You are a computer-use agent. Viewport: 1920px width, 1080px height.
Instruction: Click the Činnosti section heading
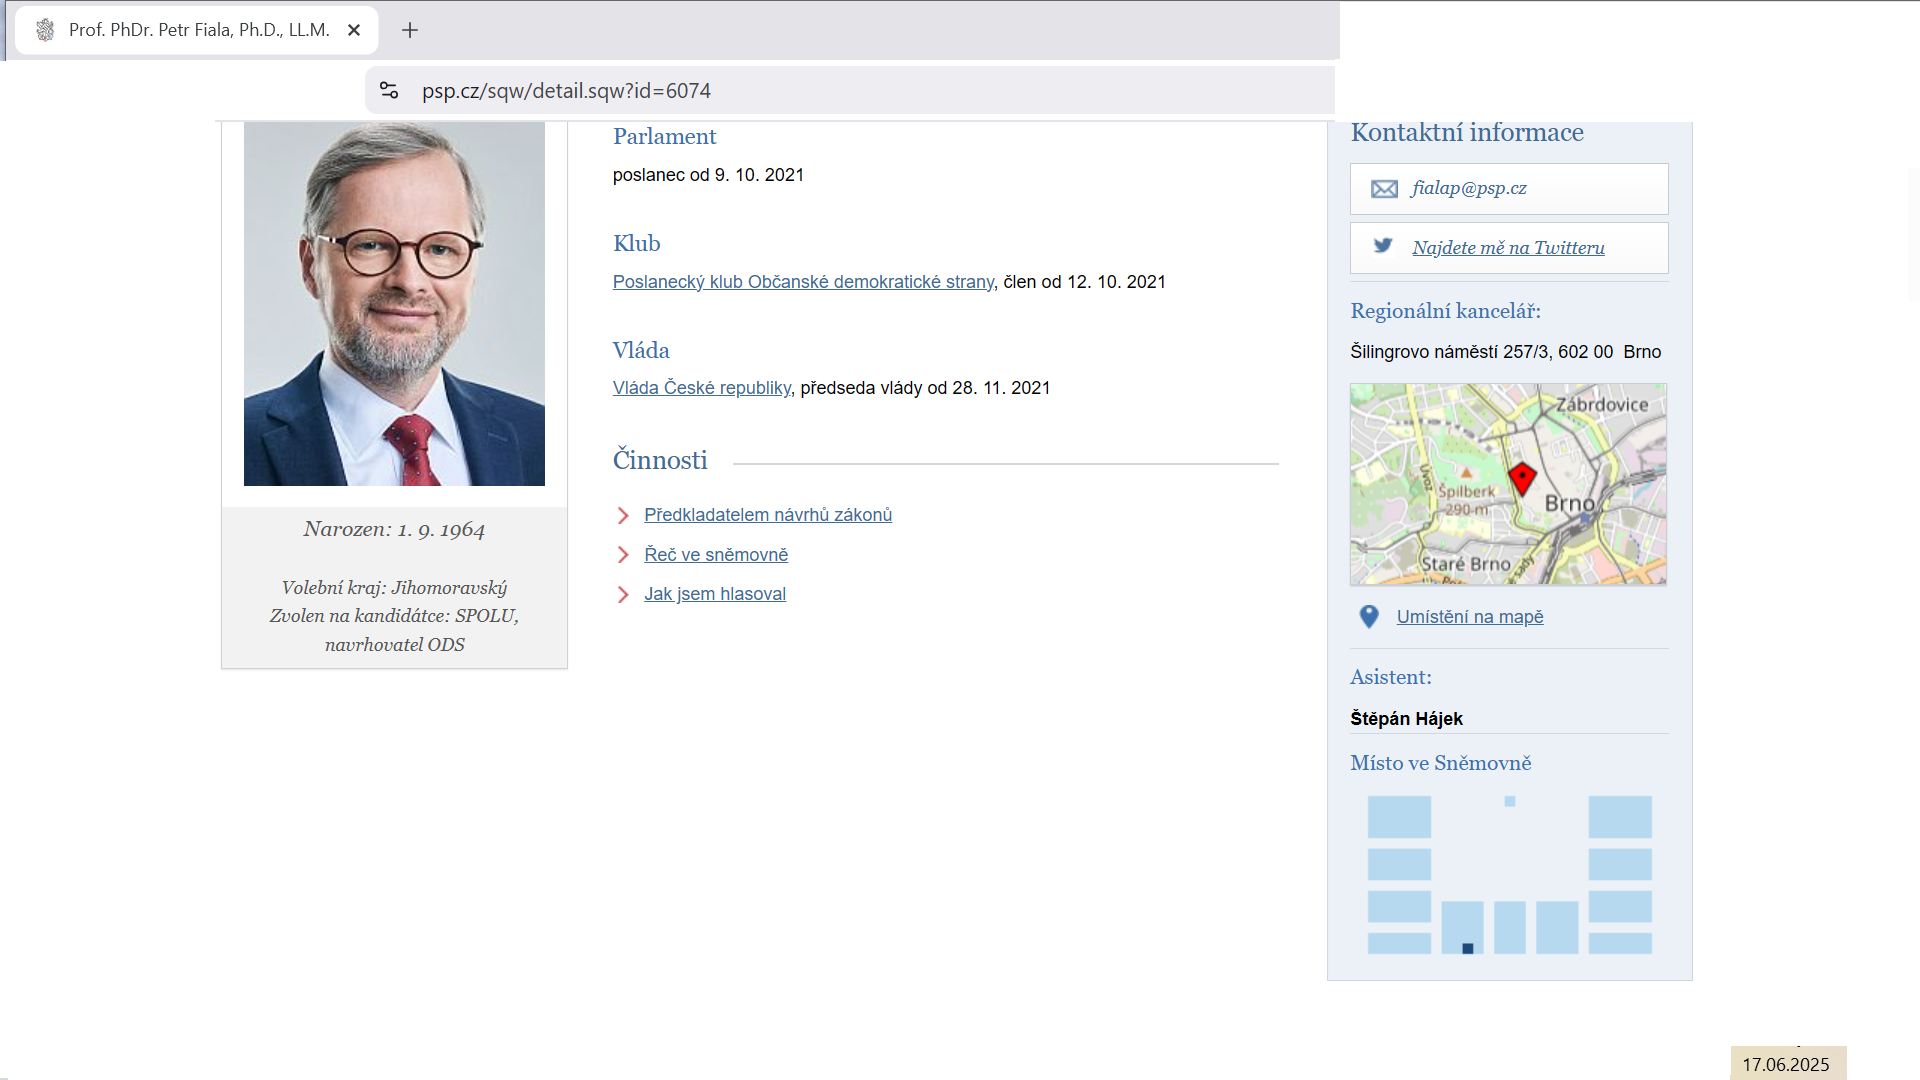(660, 460)
